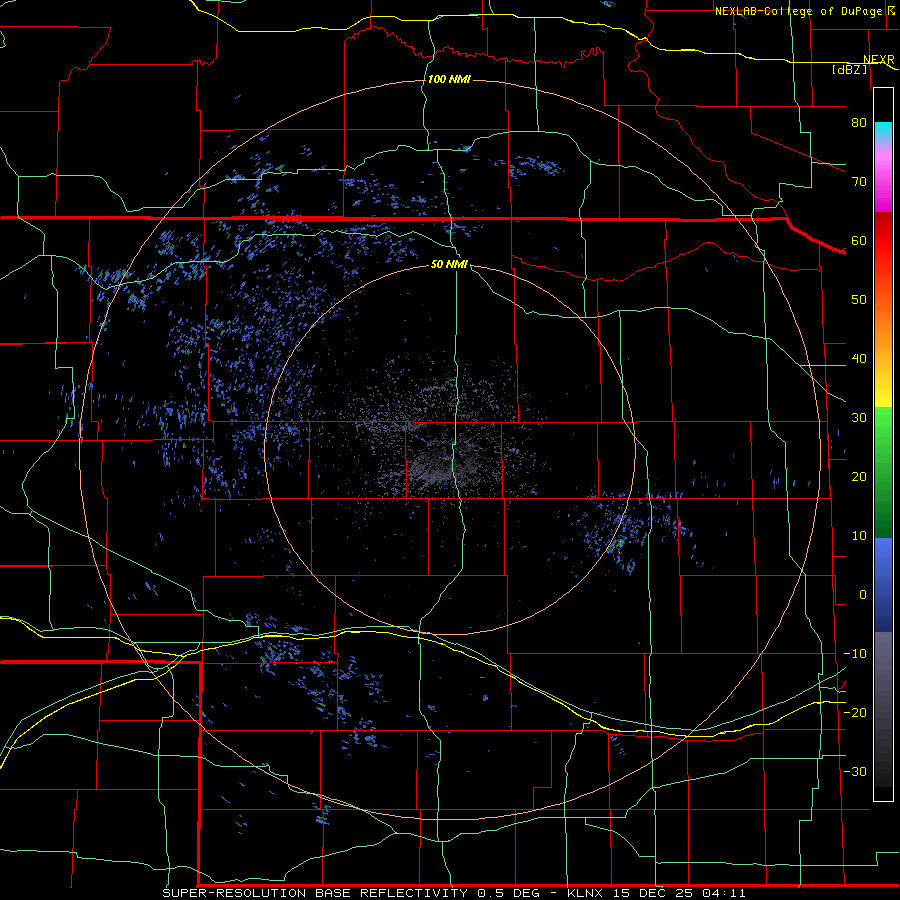Click the 40 value on the dBZ scale

tap(859, 359)
